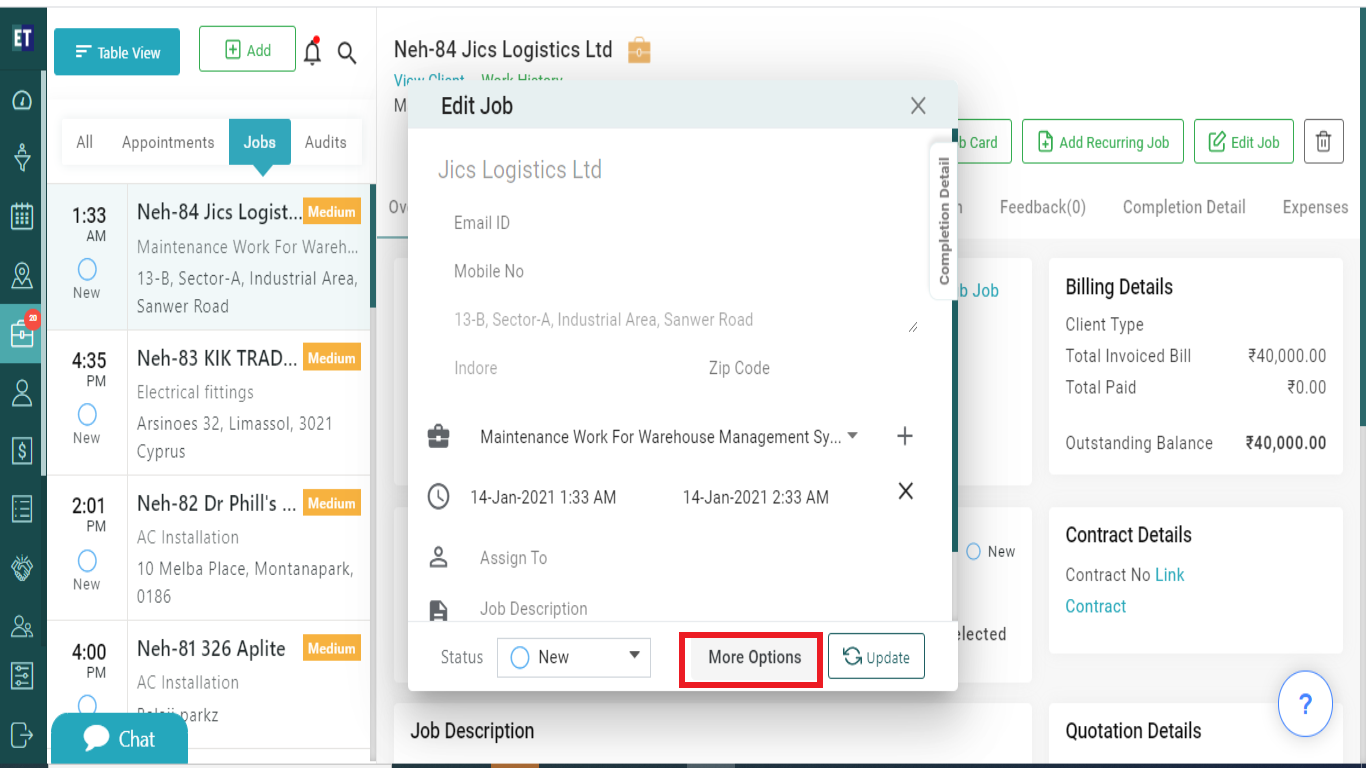
Task: Toggle status circle for Neh-84 job
Action: [x=87, y=269]
